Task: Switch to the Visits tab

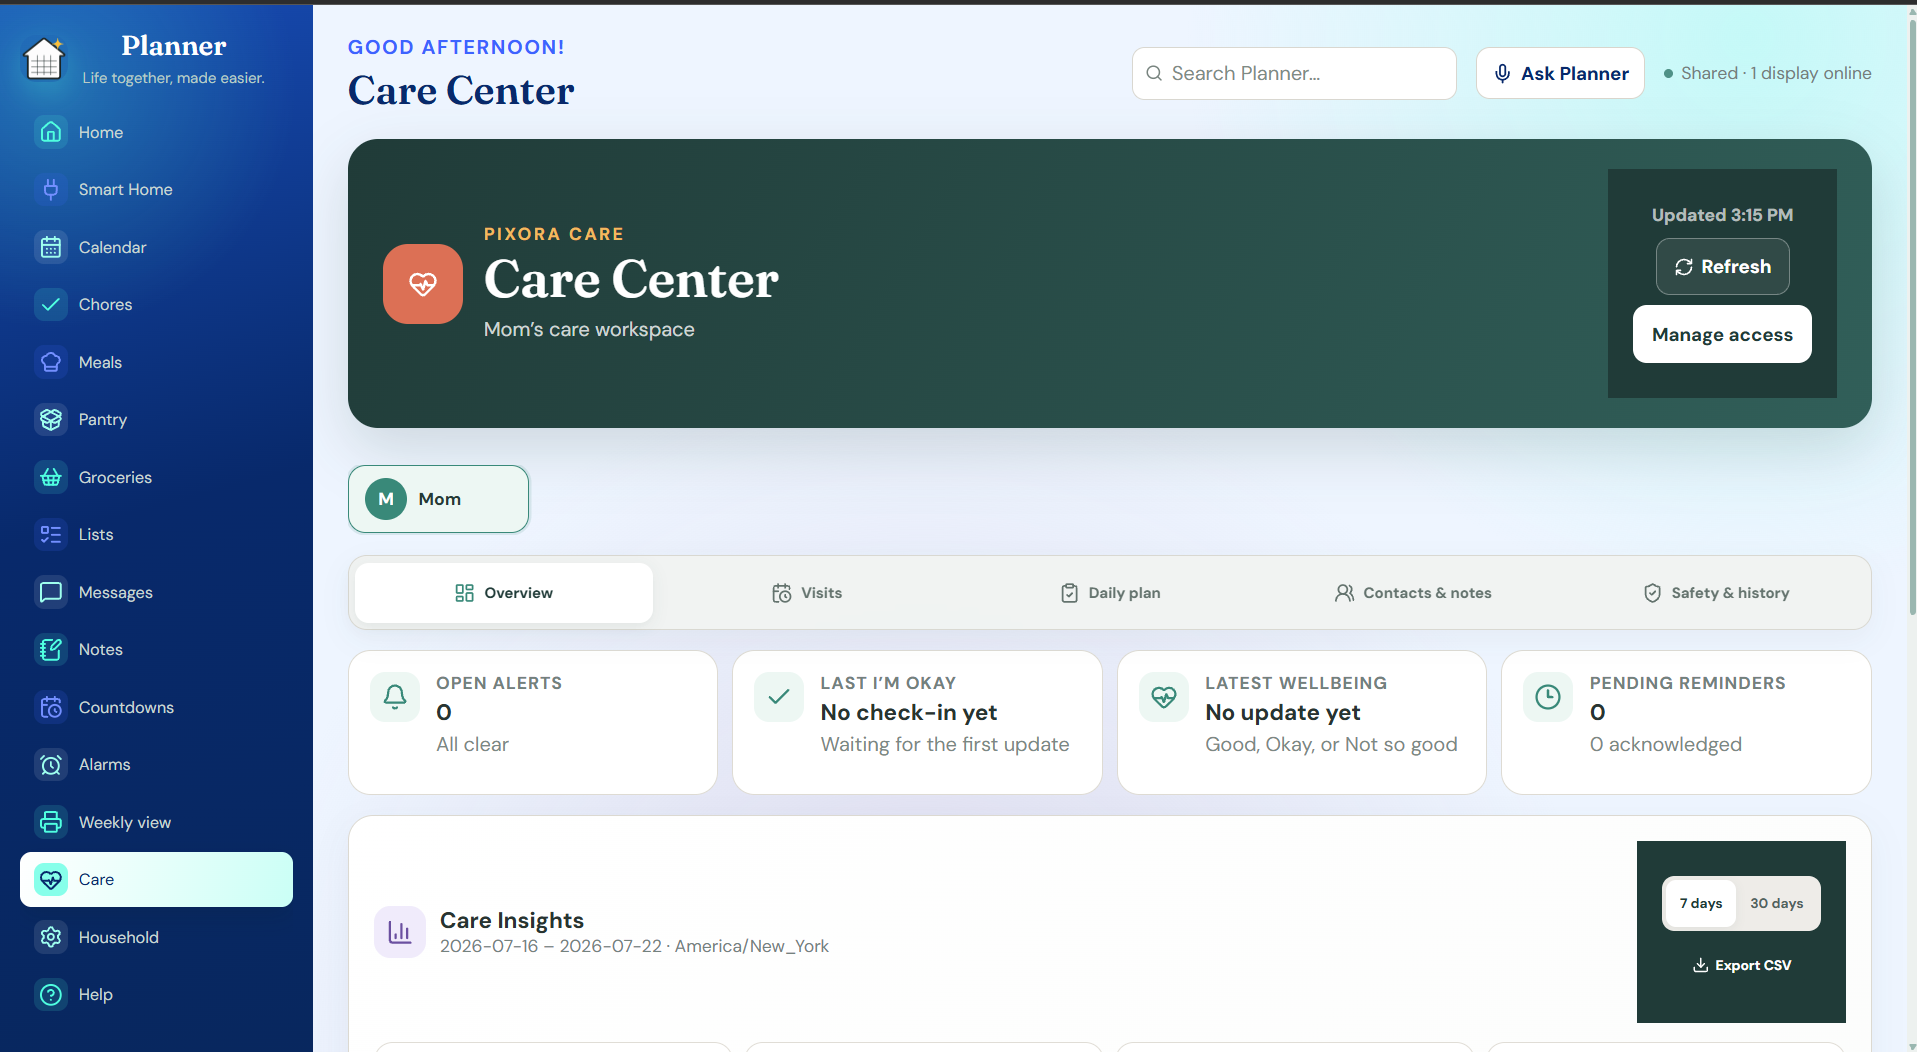Action: (x=807, y=593)
